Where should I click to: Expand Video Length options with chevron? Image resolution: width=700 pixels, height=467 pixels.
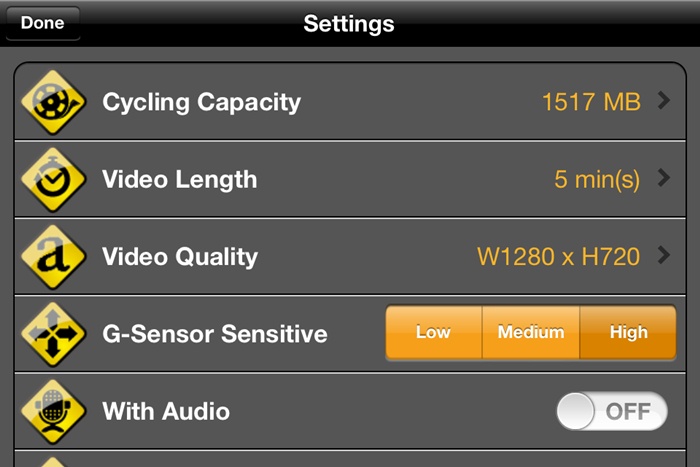tap(664, 178)
